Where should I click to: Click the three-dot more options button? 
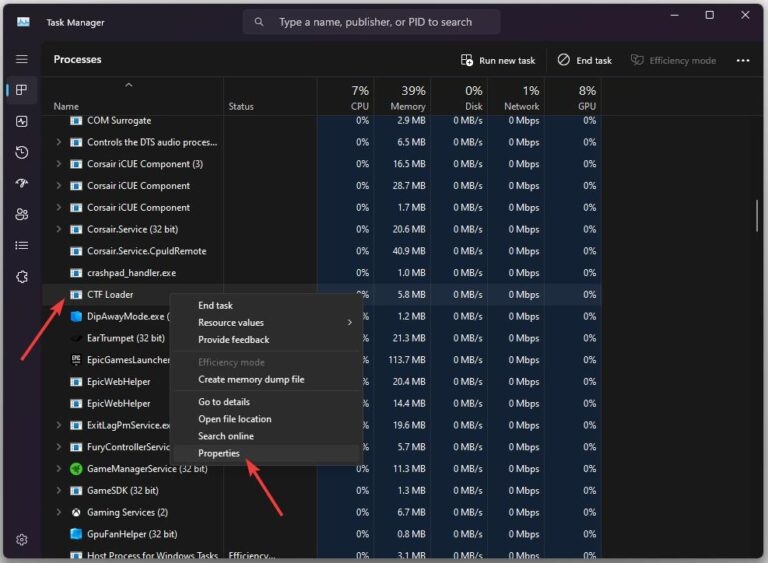pos(742,60)
